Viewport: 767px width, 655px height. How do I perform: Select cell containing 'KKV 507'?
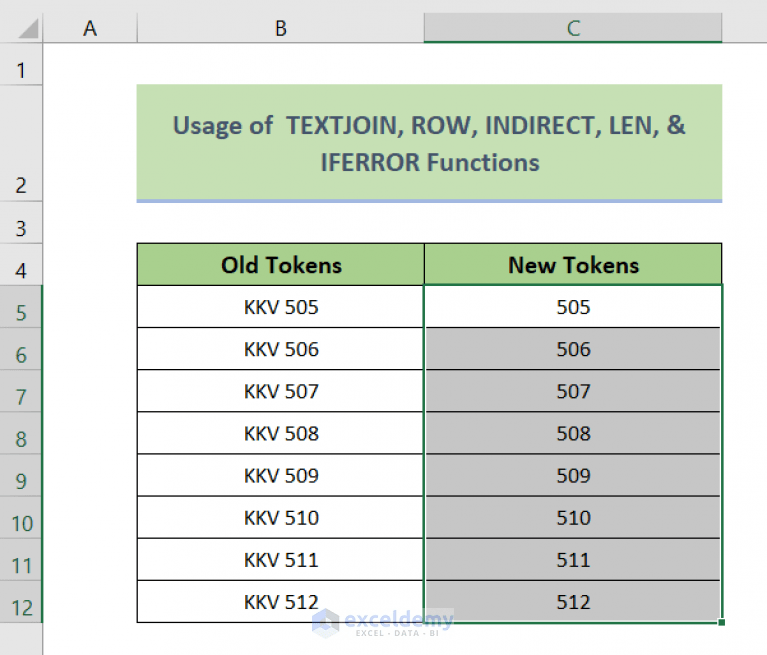click(281, 391)
